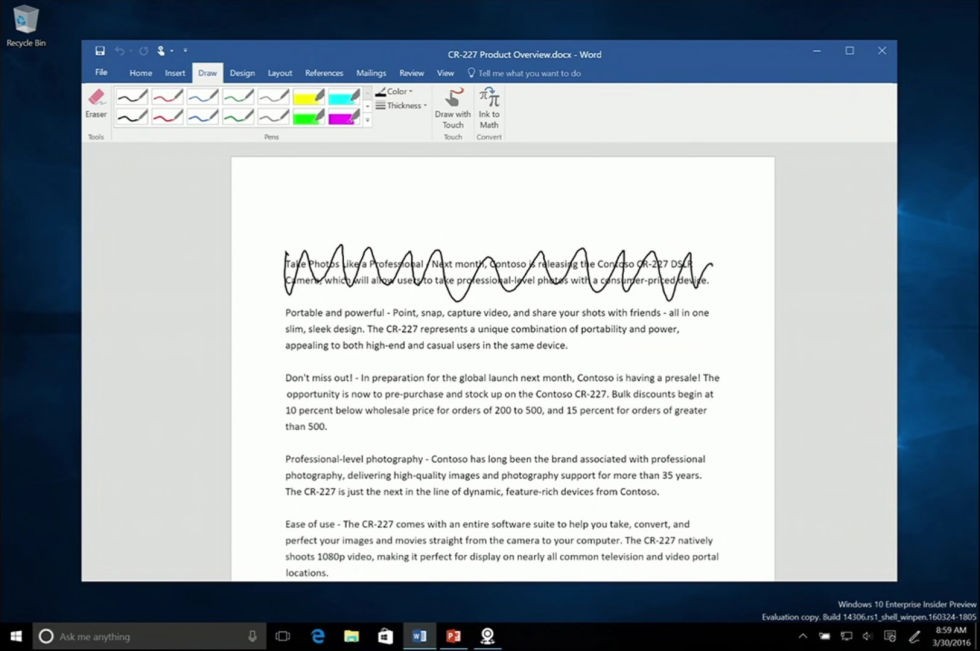This screenshot has height=651, width=980.
Task: Open the volume control in system tray
Action: tap(867, 637)
